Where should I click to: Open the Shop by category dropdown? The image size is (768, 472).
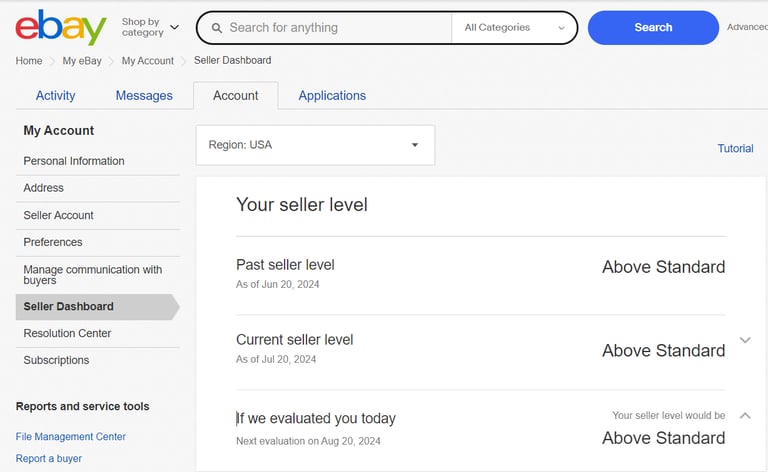click(x=150, y=28)
